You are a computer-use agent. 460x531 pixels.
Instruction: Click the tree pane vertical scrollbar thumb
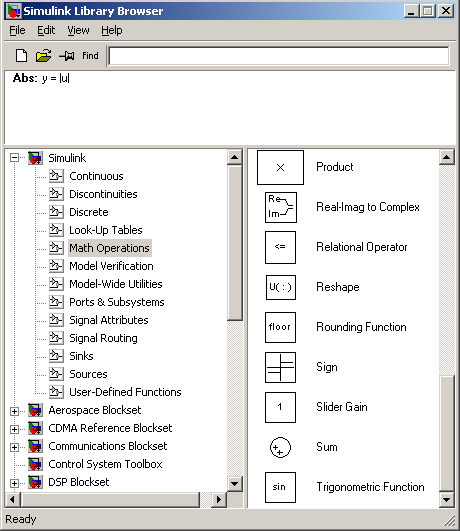235,242
